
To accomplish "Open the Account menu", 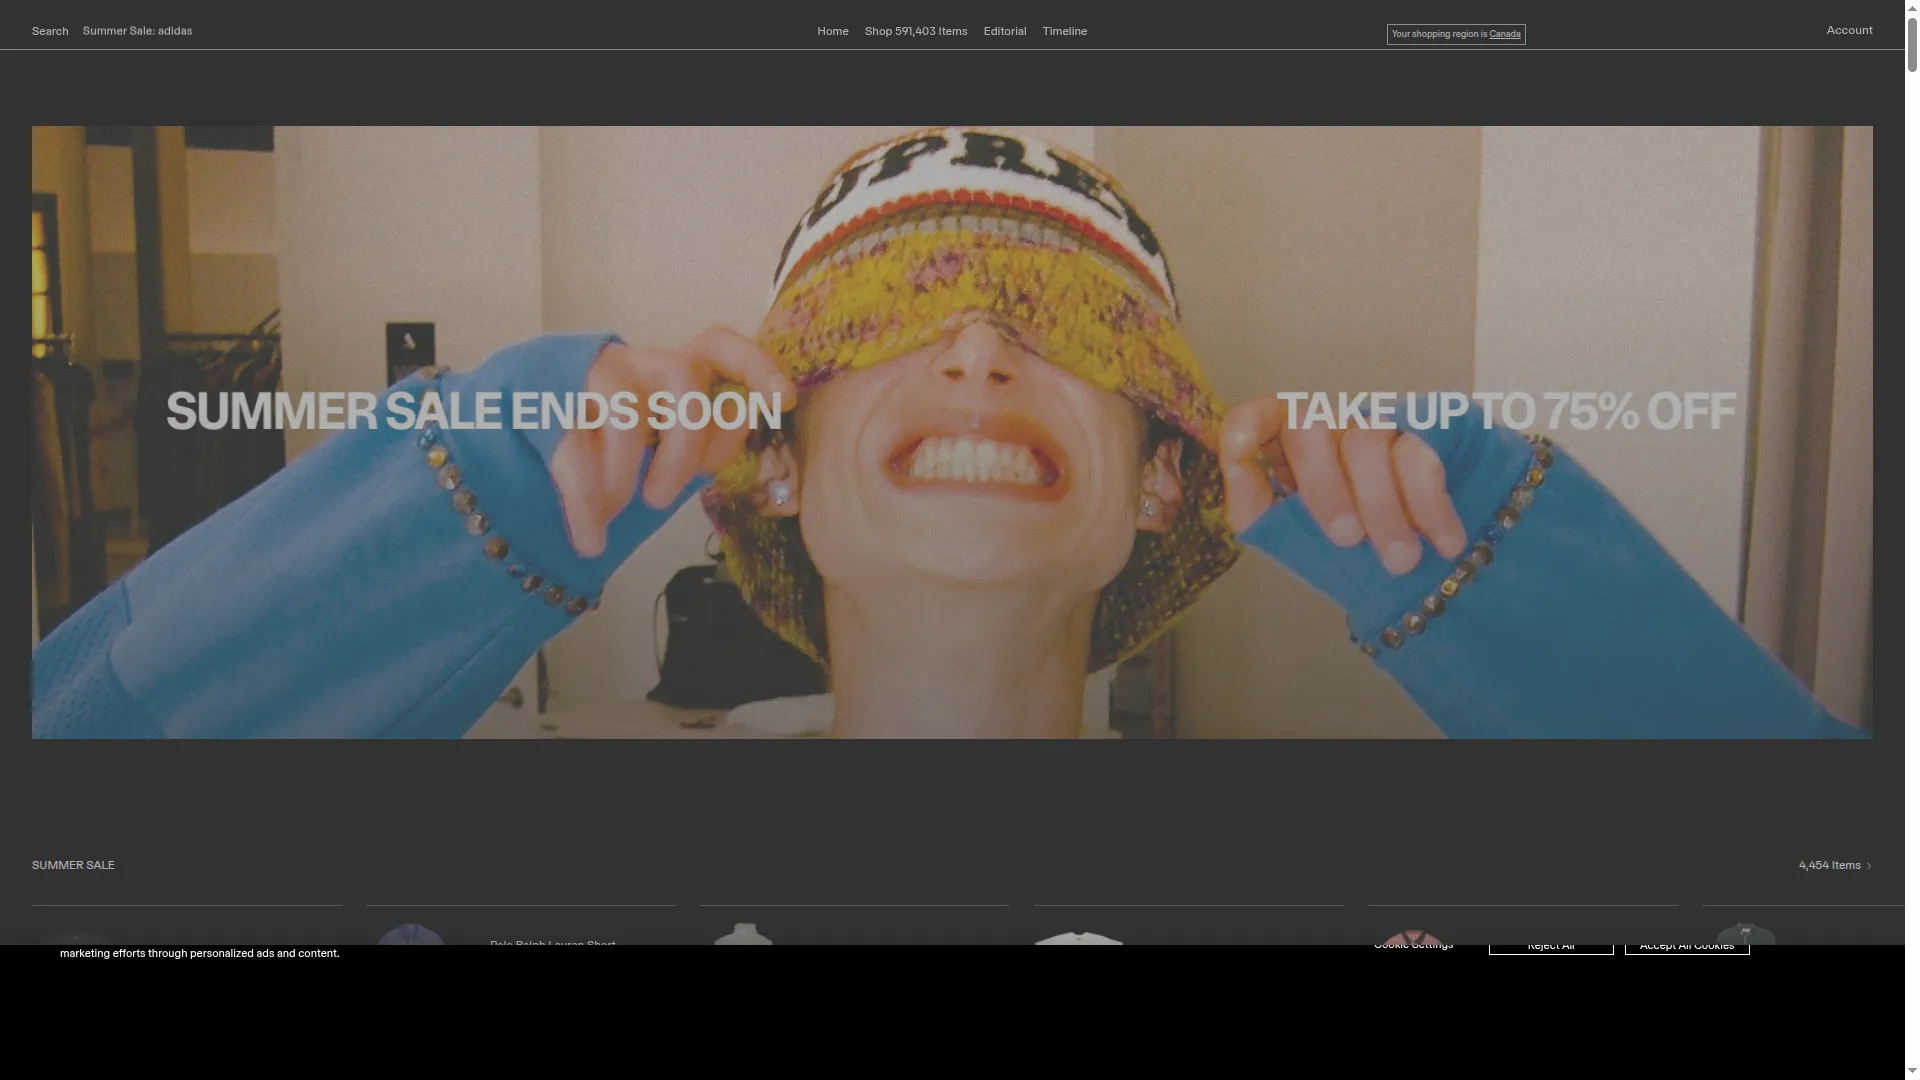I will 1849,30.
